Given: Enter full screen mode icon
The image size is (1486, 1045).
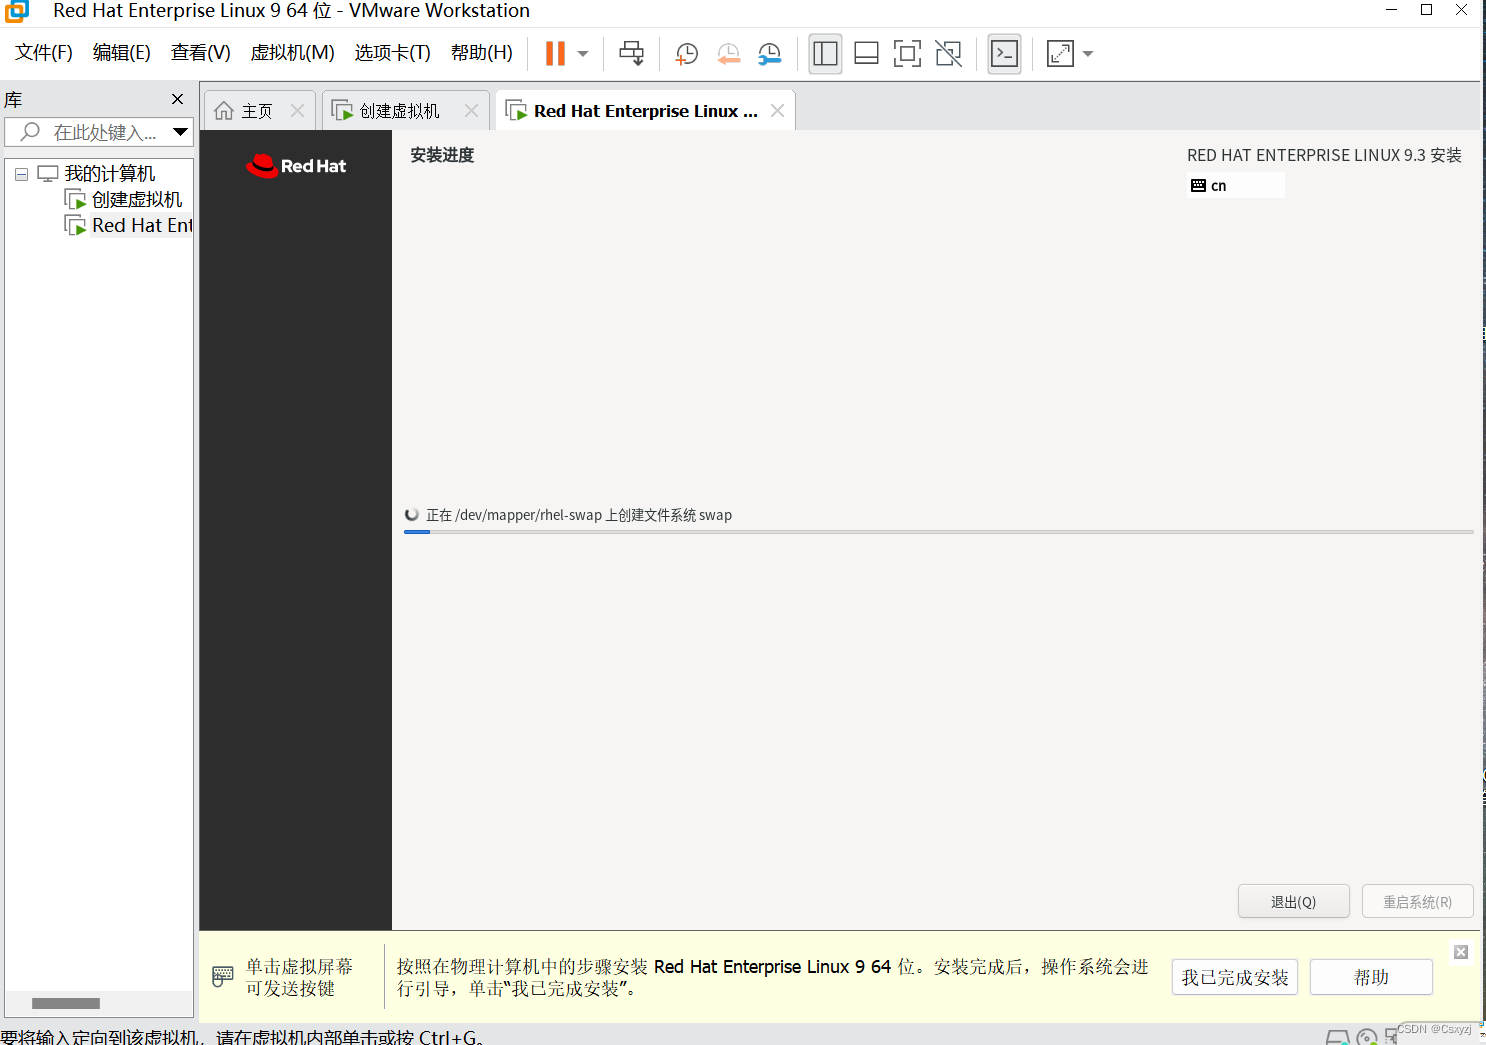Looking at the screenshot, I should 907,54.
